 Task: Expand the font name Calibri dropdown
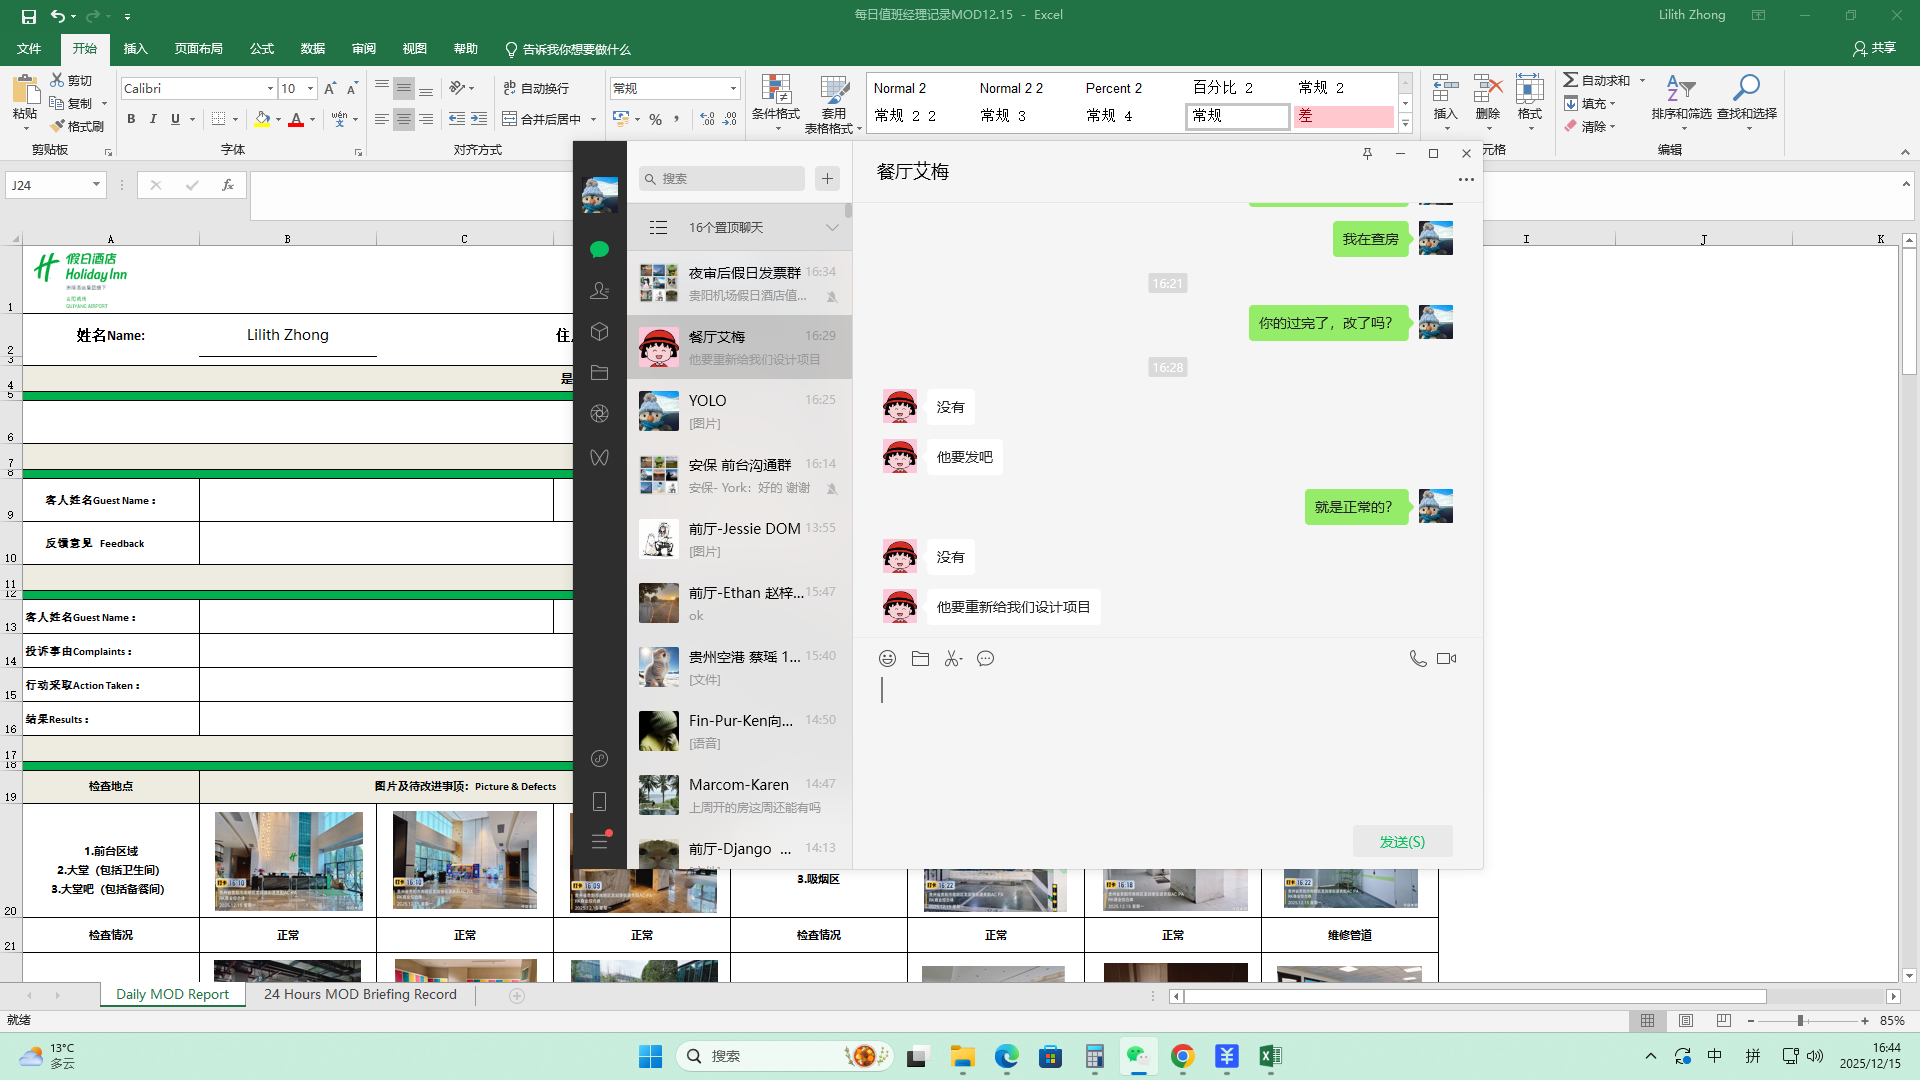(x=270, y=89)
